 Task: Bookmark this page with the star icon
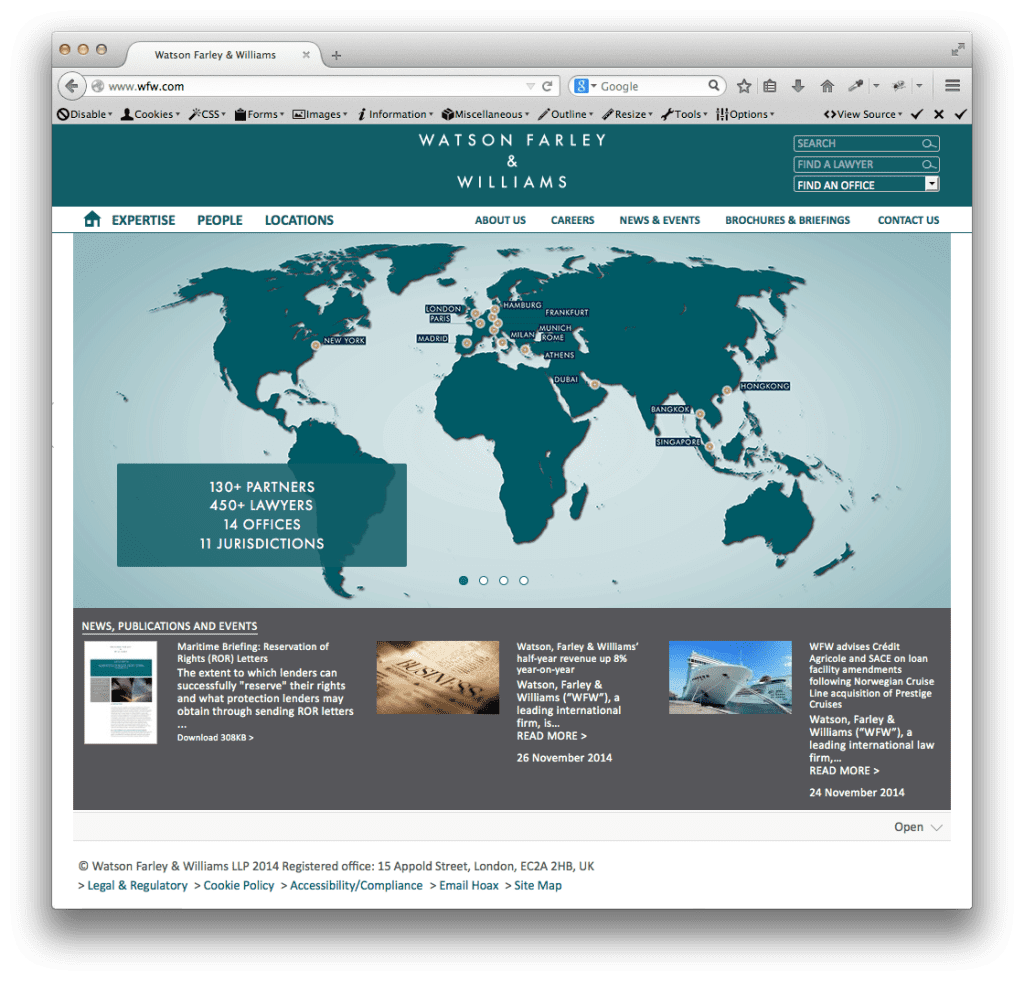[744, 86]
